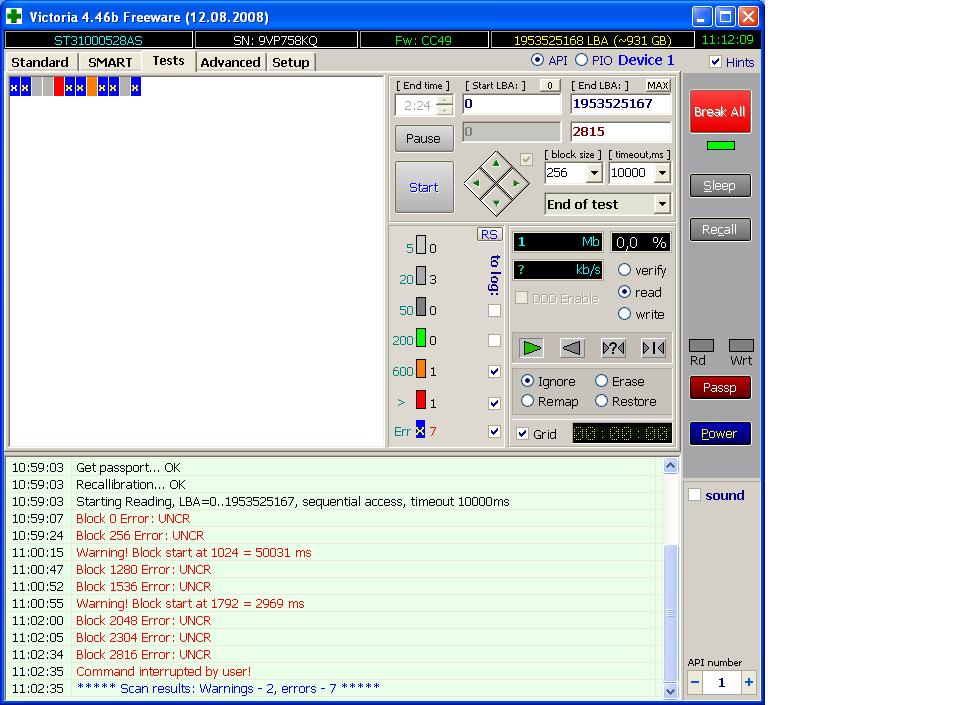This screenshot has height=705, width=960.
Task: Select the Restore radio option
Action: 601,401
